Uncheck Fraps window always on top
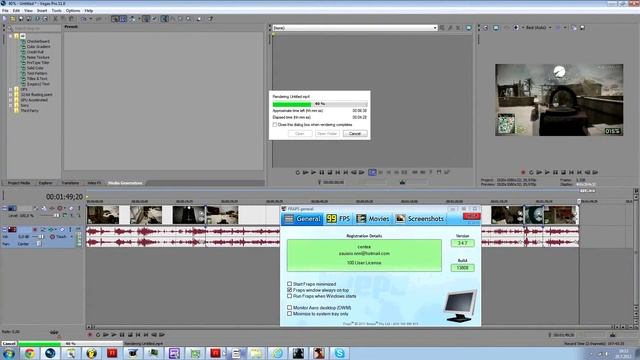This screenshot has height=360, width=640. (x=289, y=290)
